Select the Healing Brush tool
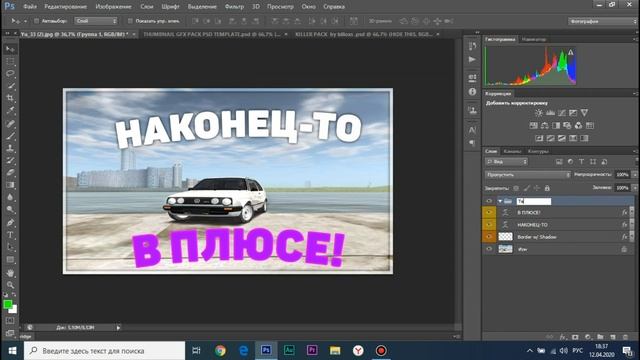Viewport: 640px width, 360px height. pyautogui.click(x=10, y=123)
